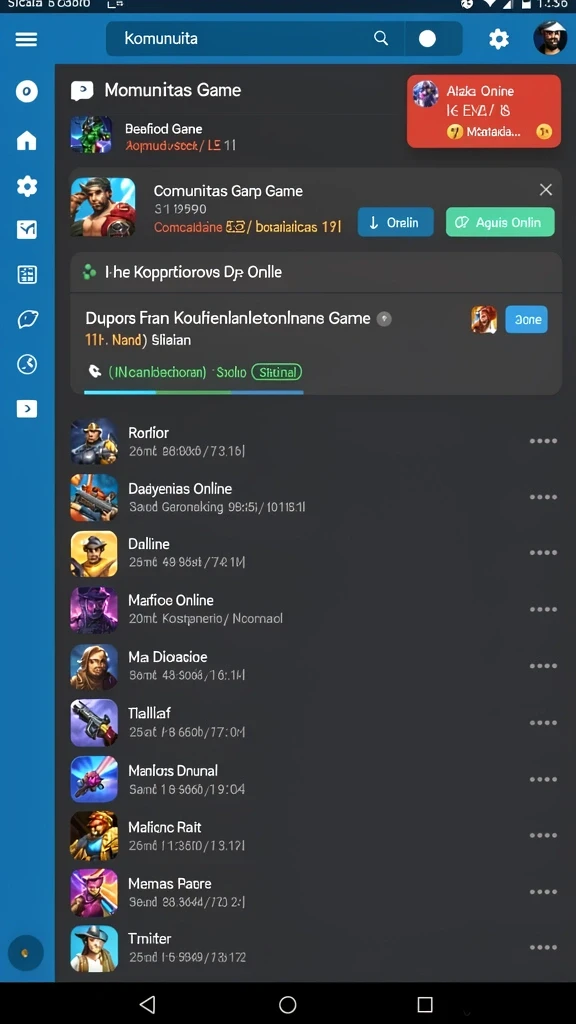Click the info icon beside Dupors Fran title
Image resolution: width=576 pixels, height=1024 pixels.
(x=385, y=319)
